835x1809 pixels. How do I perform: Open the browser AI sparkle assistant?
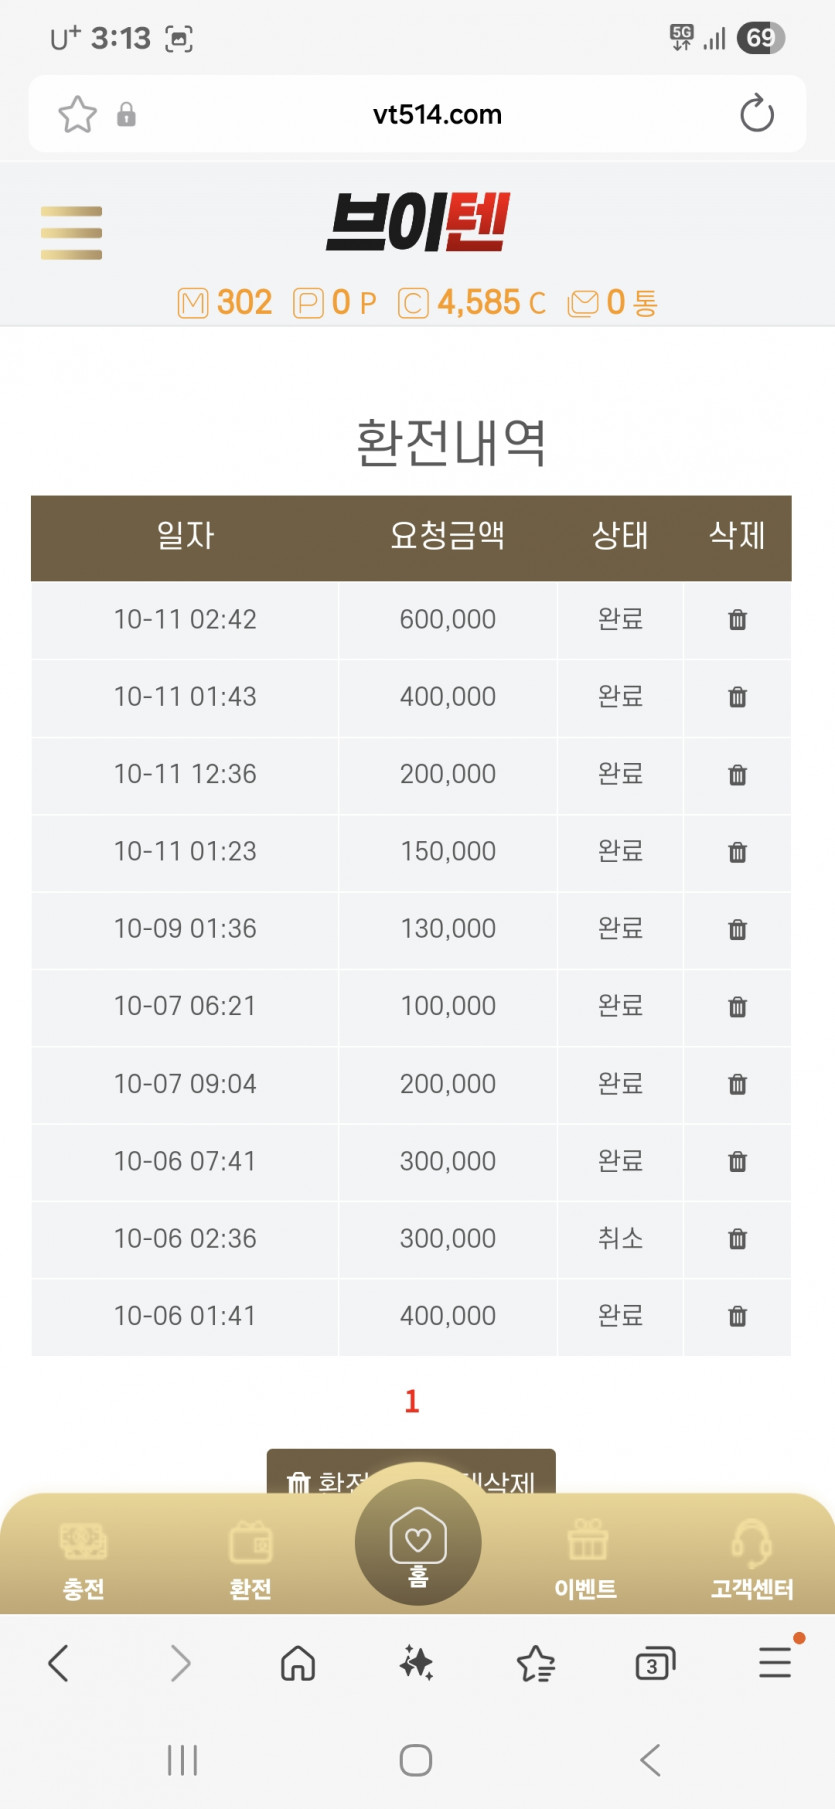click(x=416, y=1664)
